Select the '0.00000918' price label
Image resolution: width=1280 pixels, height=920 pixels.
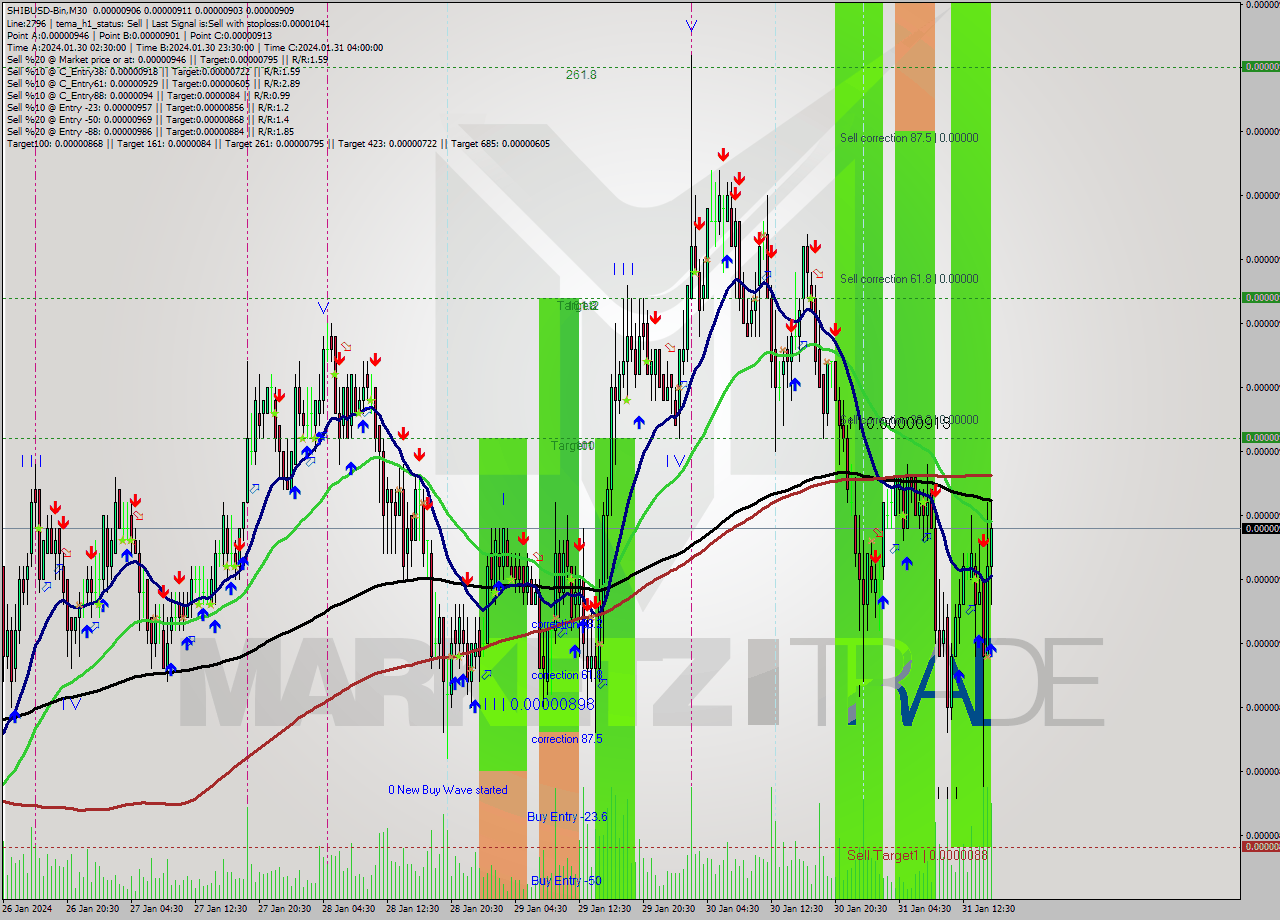907,424
